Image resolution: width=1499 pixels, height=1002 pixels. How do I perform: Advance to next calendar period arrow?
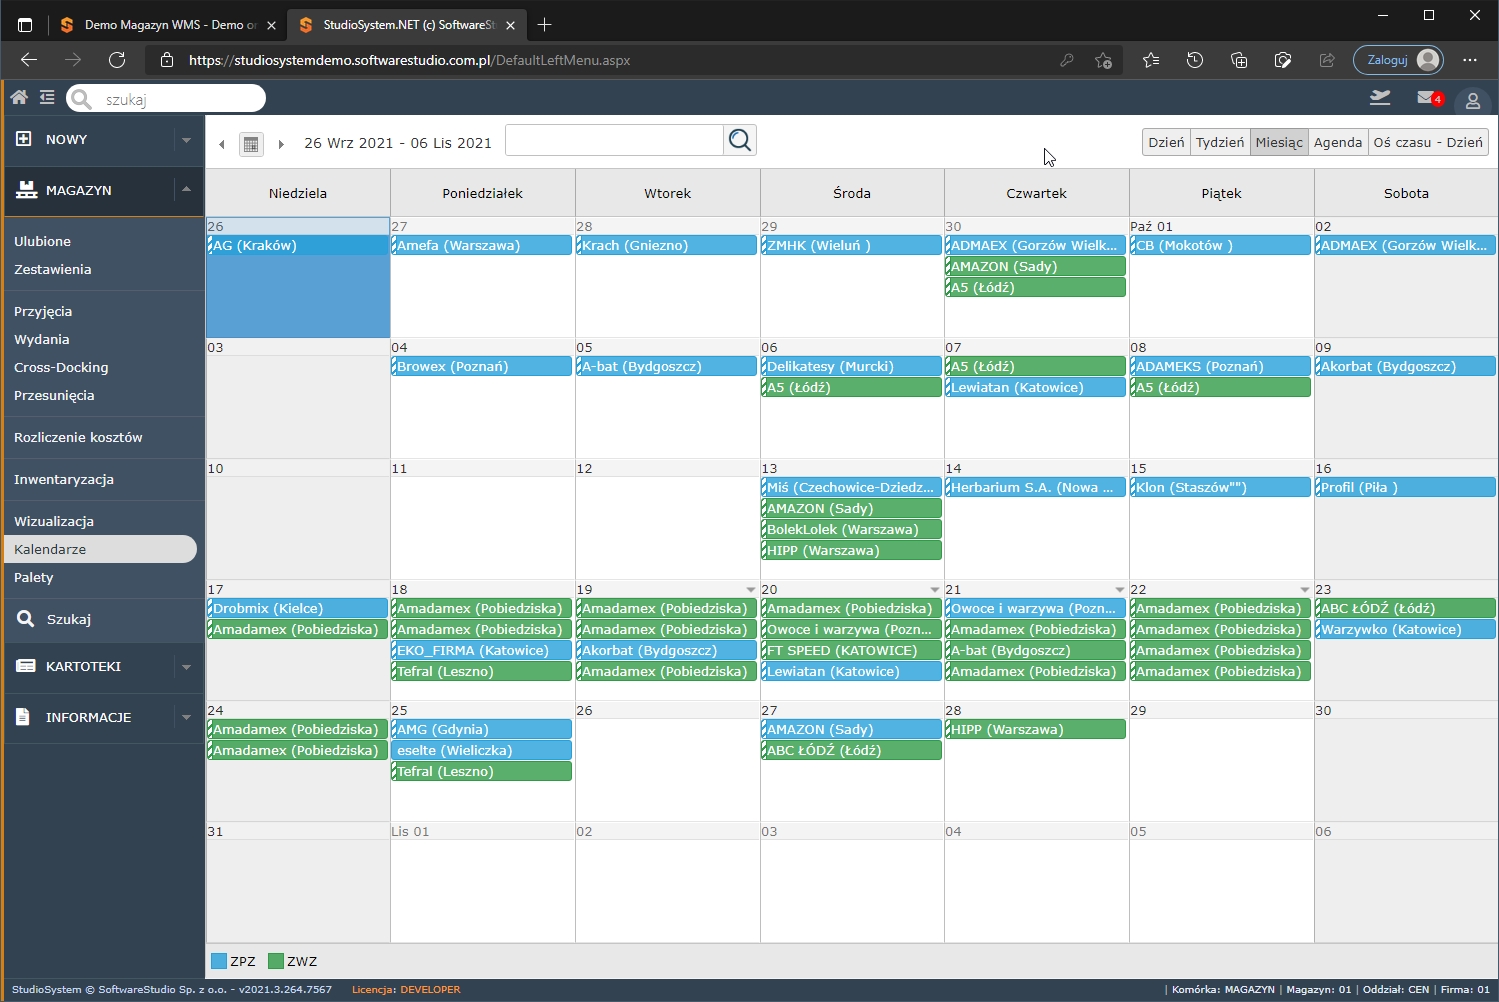[x=281, y=144]
